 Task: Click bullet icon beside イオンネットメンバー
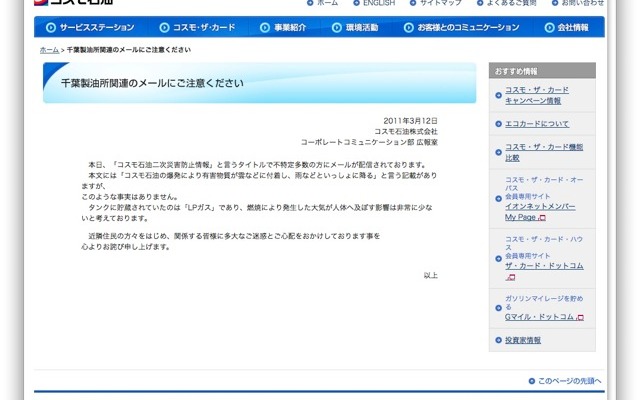(x=498, y=199)
